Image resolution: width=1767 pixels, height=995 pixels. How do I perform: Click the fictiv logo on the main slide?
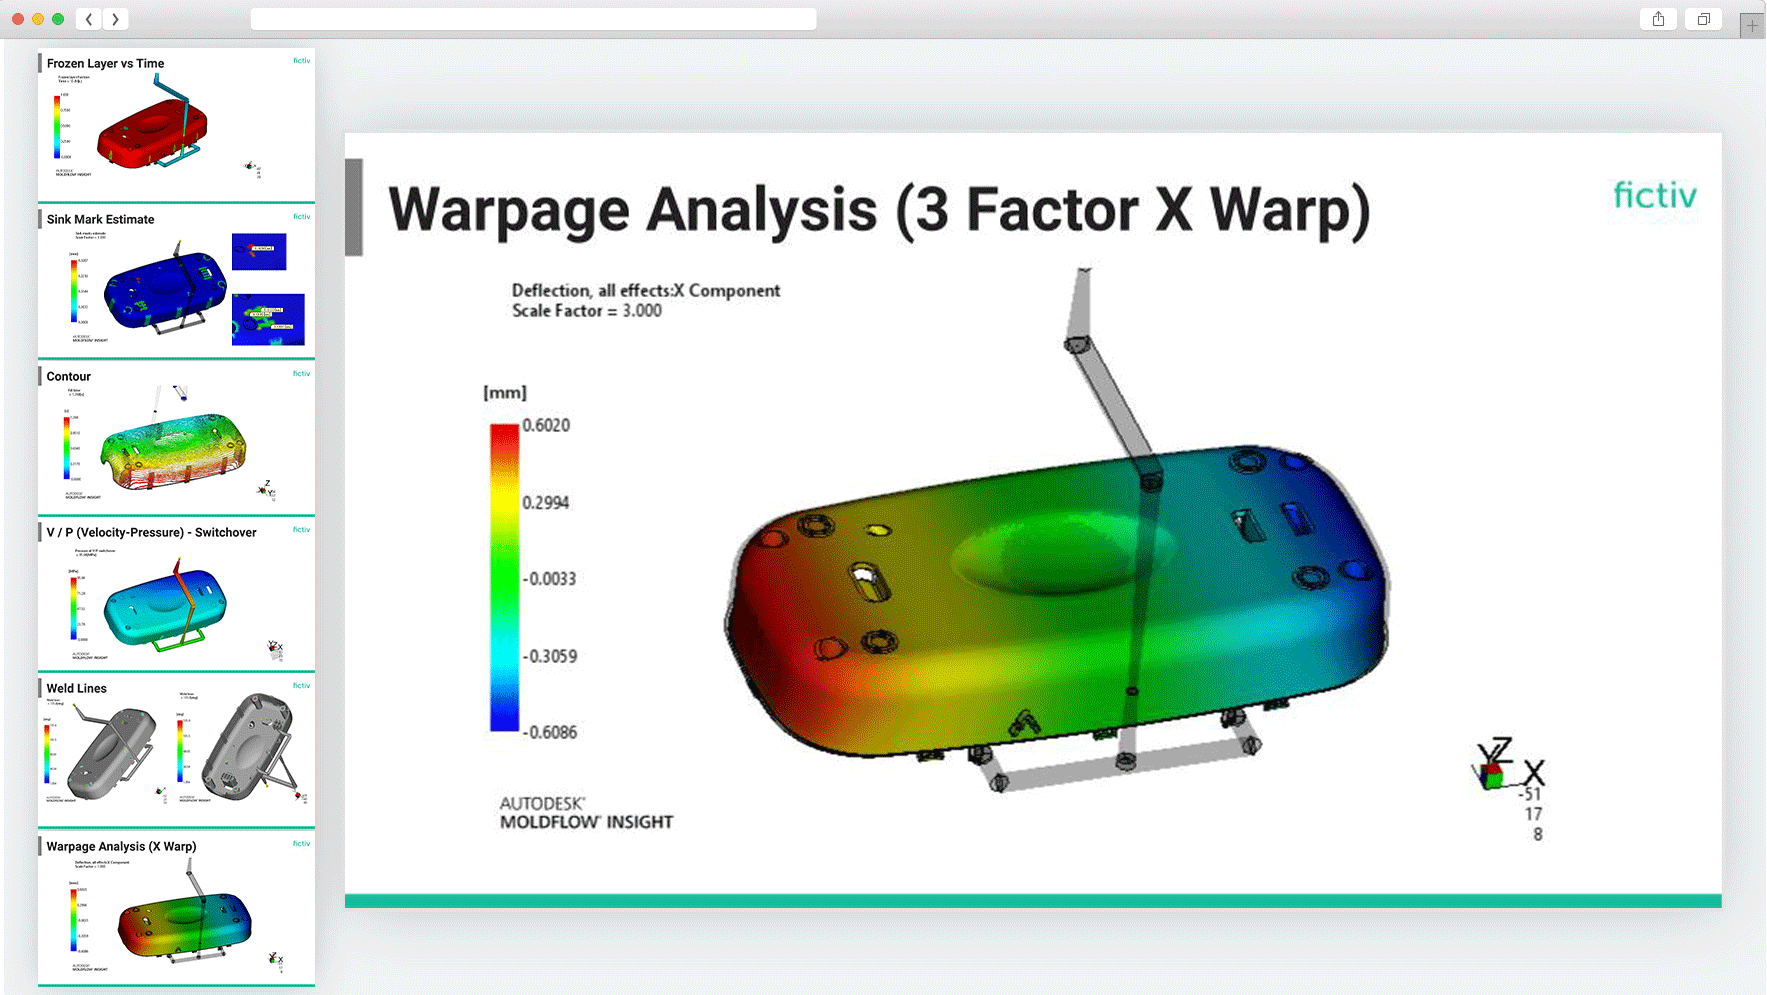(1655, 196)
